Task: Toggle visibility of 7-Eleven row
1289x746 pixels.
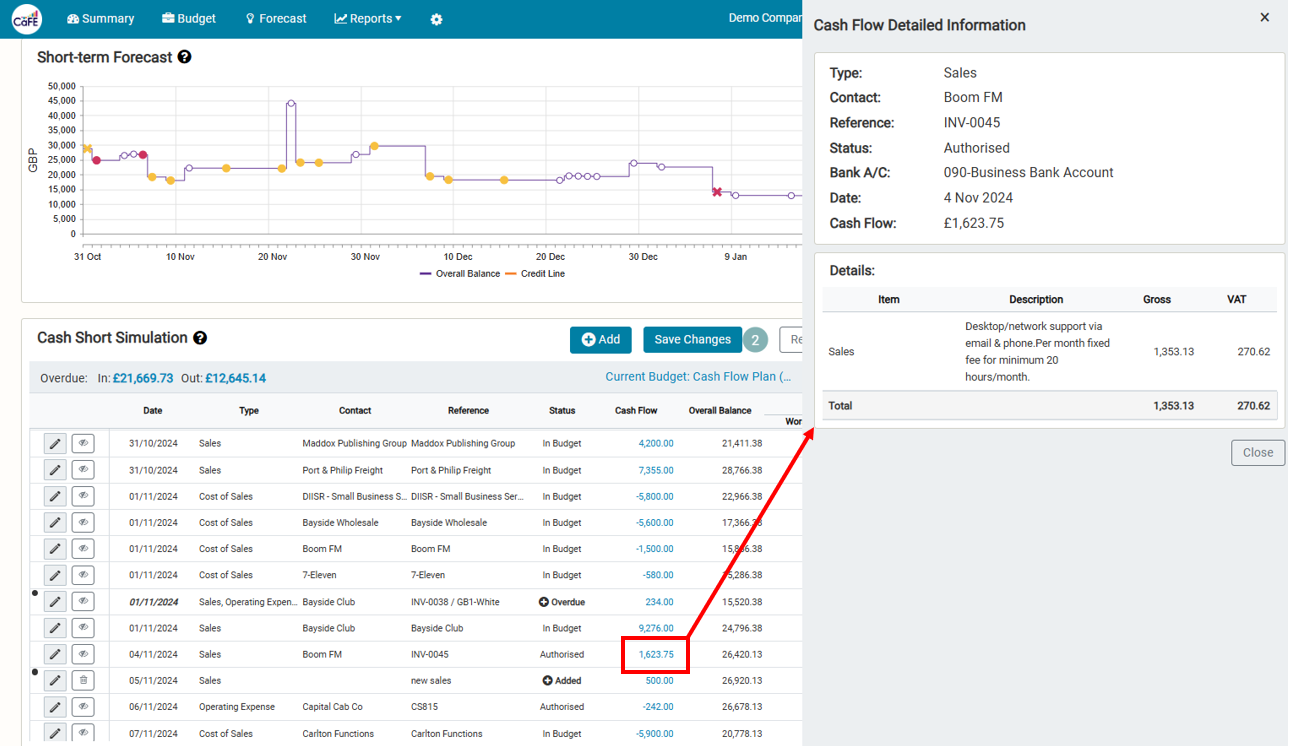Action: [83, 575]
